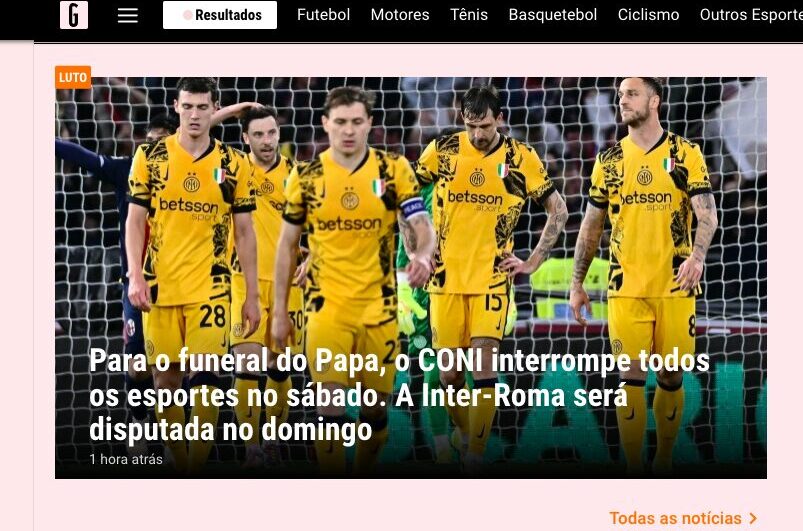Open Outros Esportes menu
This screenshot has height=531, width=803.
point(751,15)
